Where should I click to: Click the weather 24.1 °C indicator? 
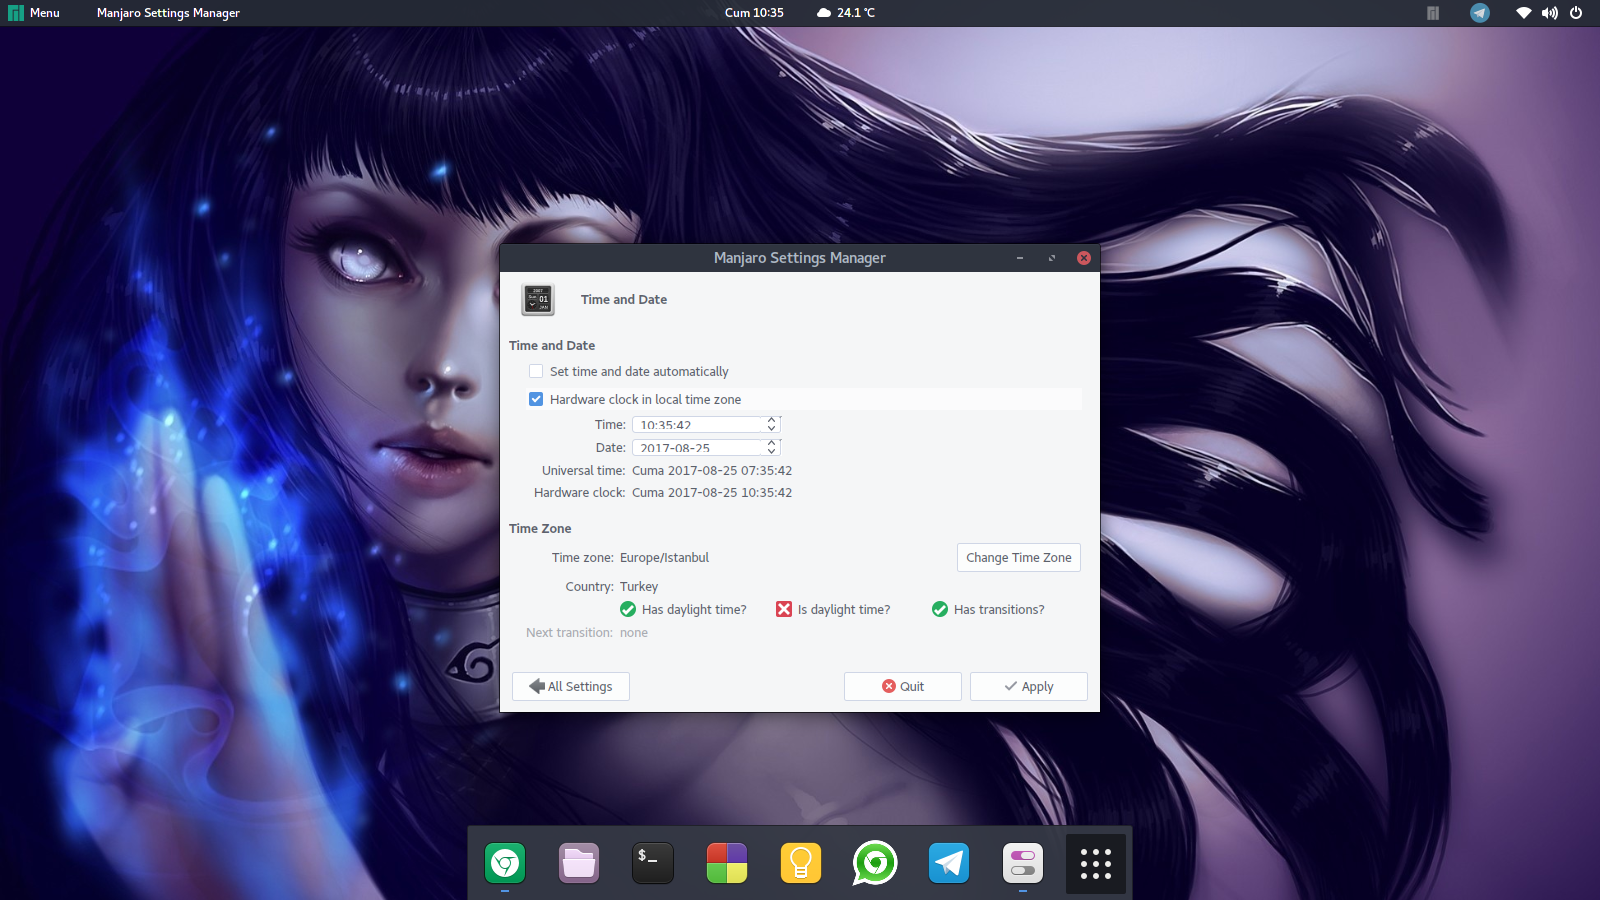coord(846,13)
